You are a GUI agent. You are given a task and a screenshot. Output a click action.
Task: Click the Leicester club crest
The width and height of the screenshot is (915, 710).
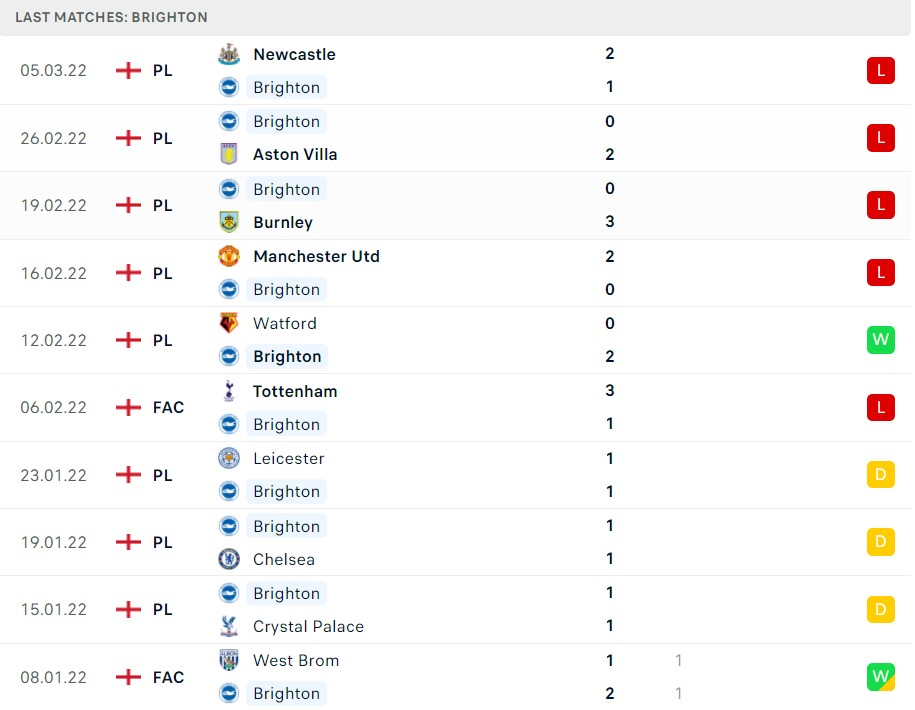pos(229,458)
